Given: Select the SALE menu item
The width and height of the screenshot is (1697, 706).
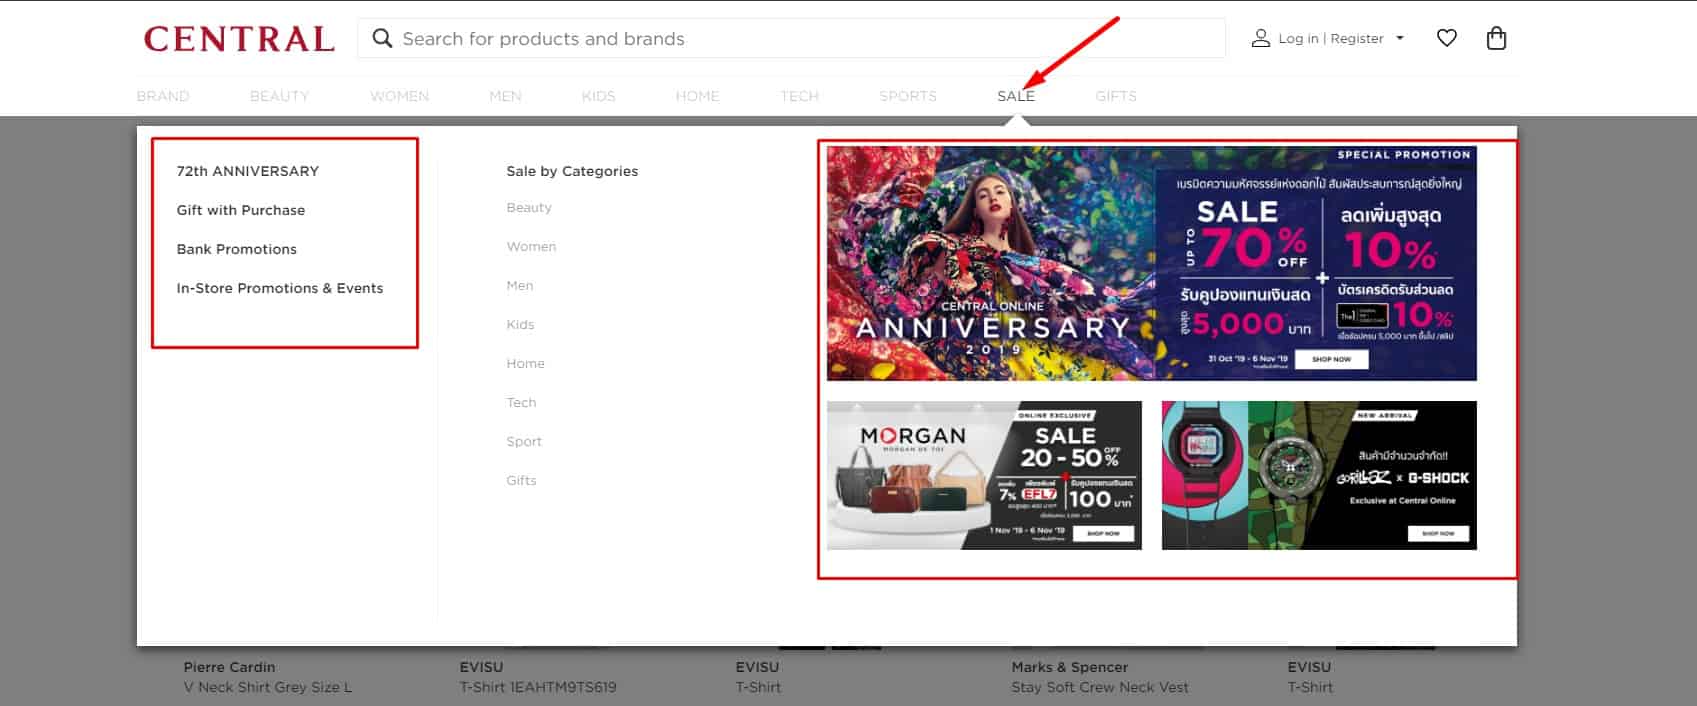Looking at the screenshot, I should (x=1016, y=96).
